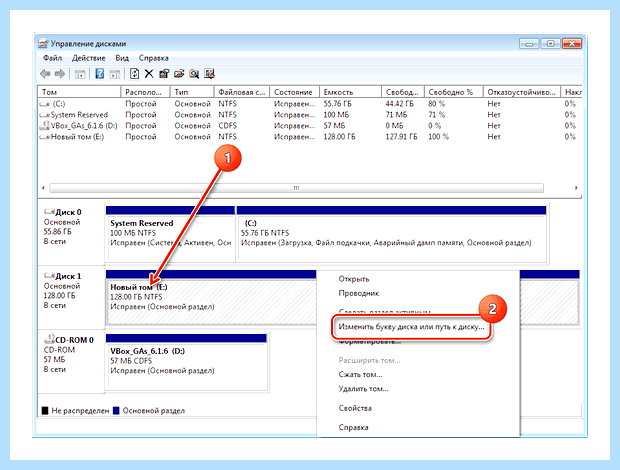The image size is (620, 470).
Task: Close the Управление дисками window
Action: click(572, 43)
